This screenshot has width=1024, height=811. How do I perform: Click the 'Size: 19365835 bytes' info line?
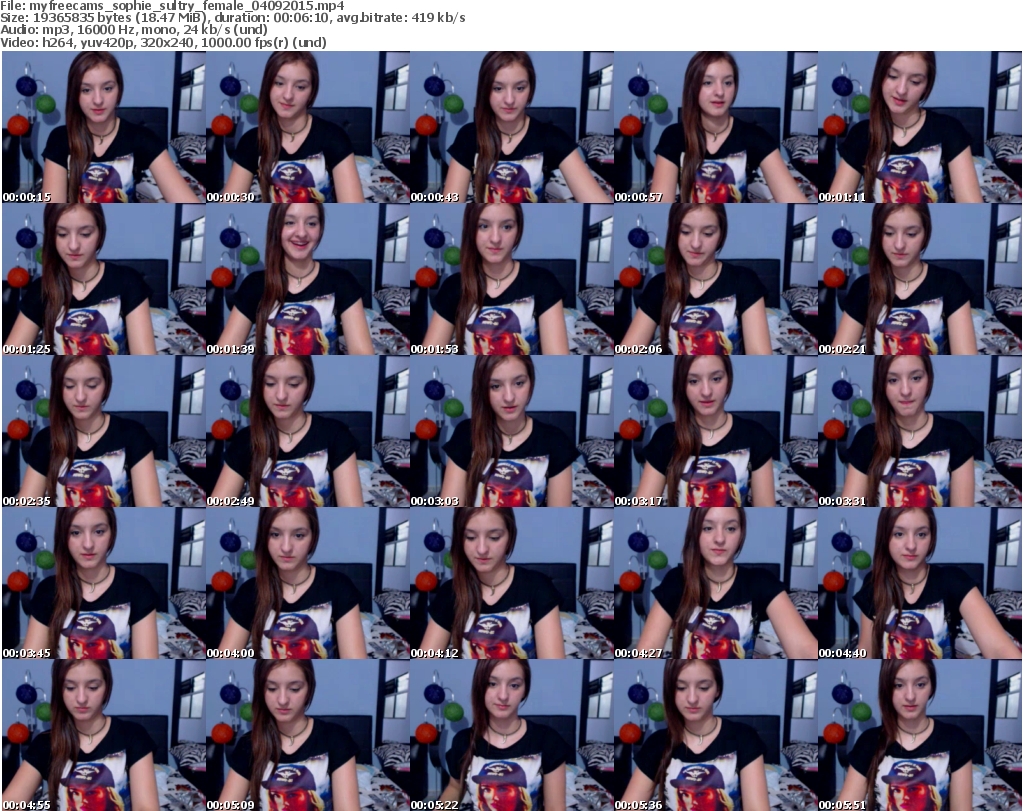pyautogui.click(x=233, y=18)
